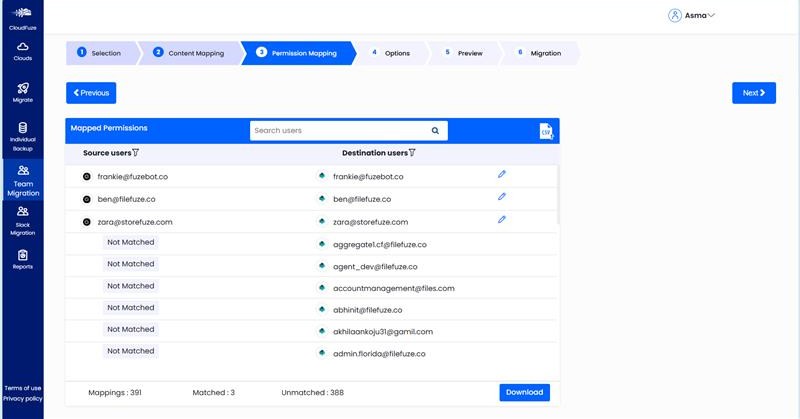Open Individual Backup in sidebar
800x419 pixels.
(22, 137)
